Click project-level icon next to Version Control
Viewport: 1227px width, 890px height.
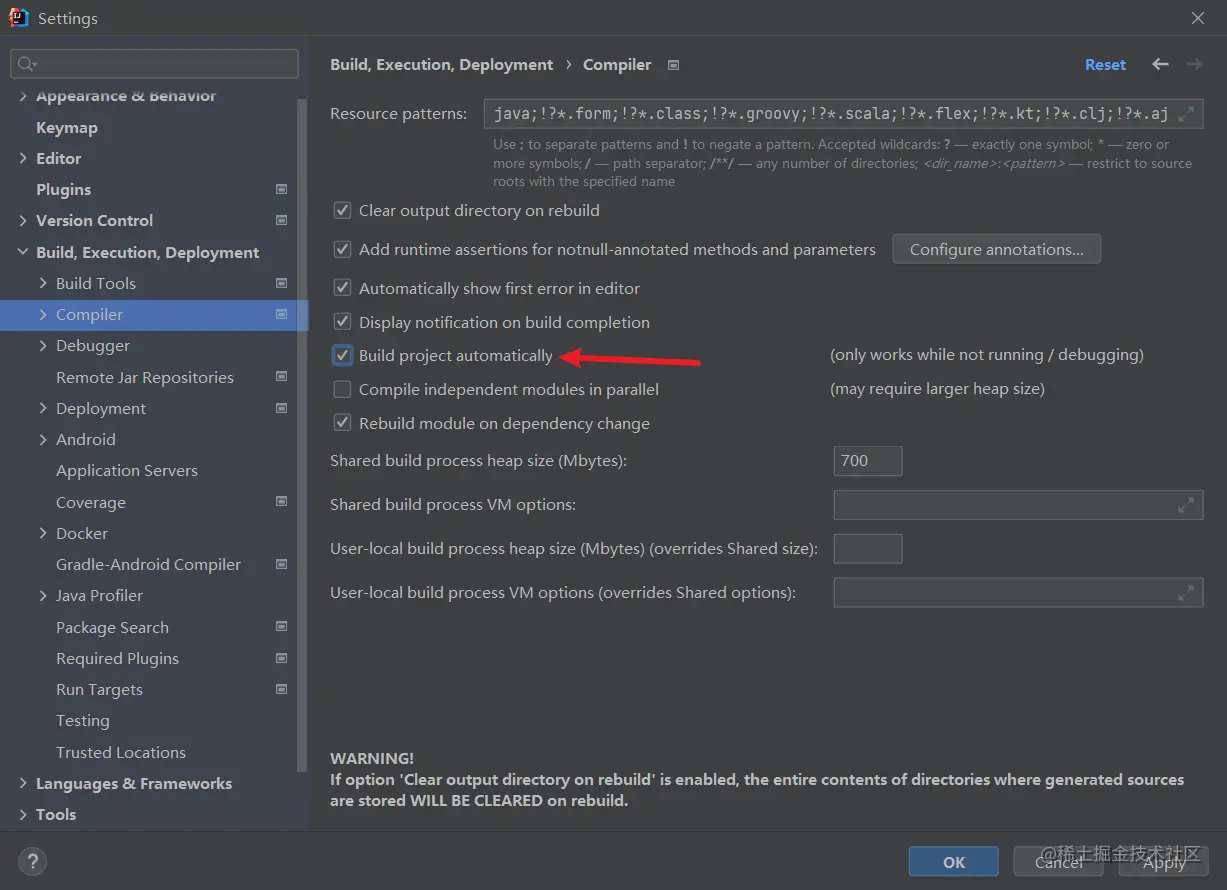click(281, 220)
